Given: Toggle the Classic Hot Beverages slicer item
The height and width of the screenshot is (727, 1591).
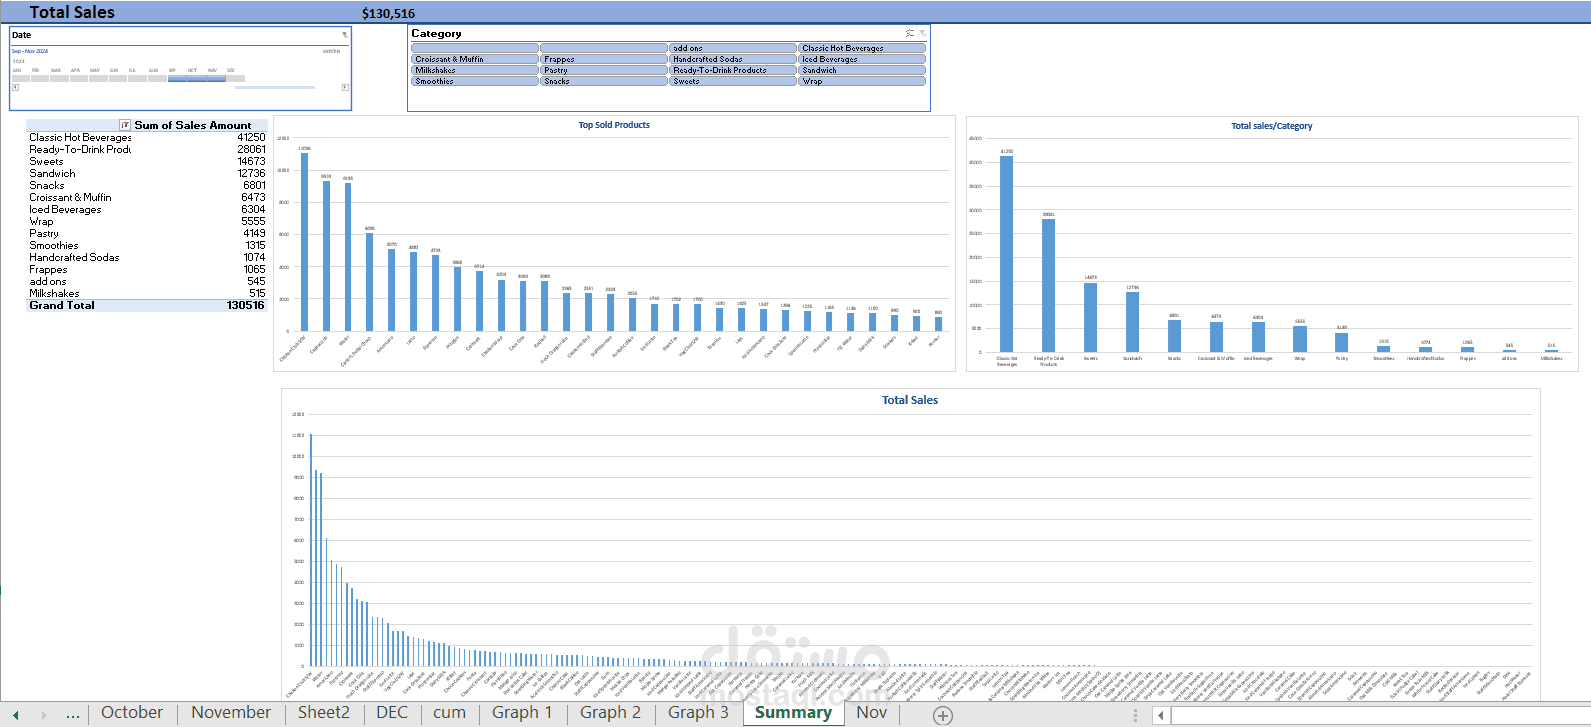Looking at the screenshot, I should pos(862,48).
